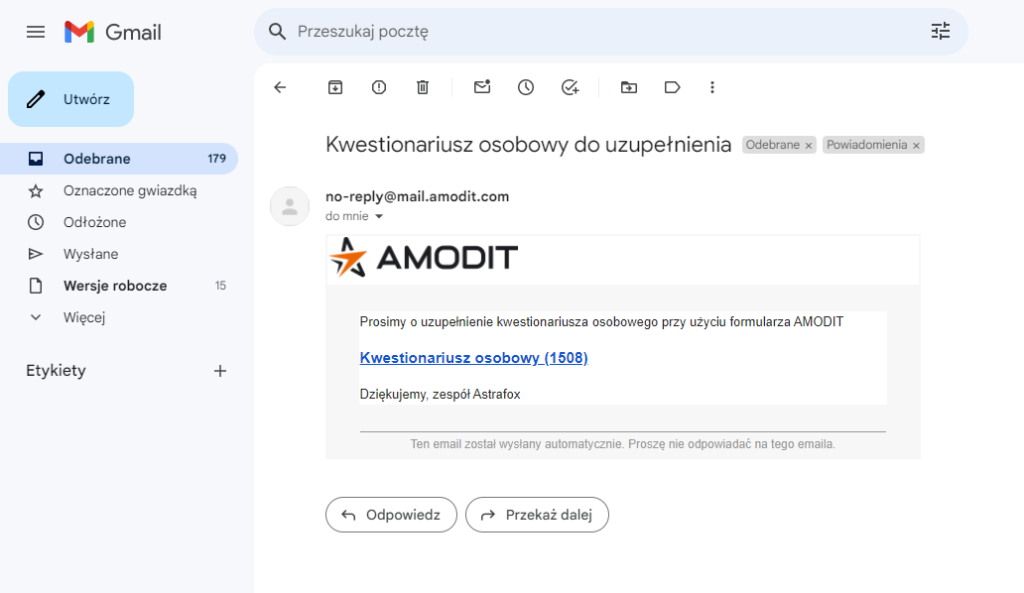Click the 'Przekaż dalej' button

(x=537, y=515)
